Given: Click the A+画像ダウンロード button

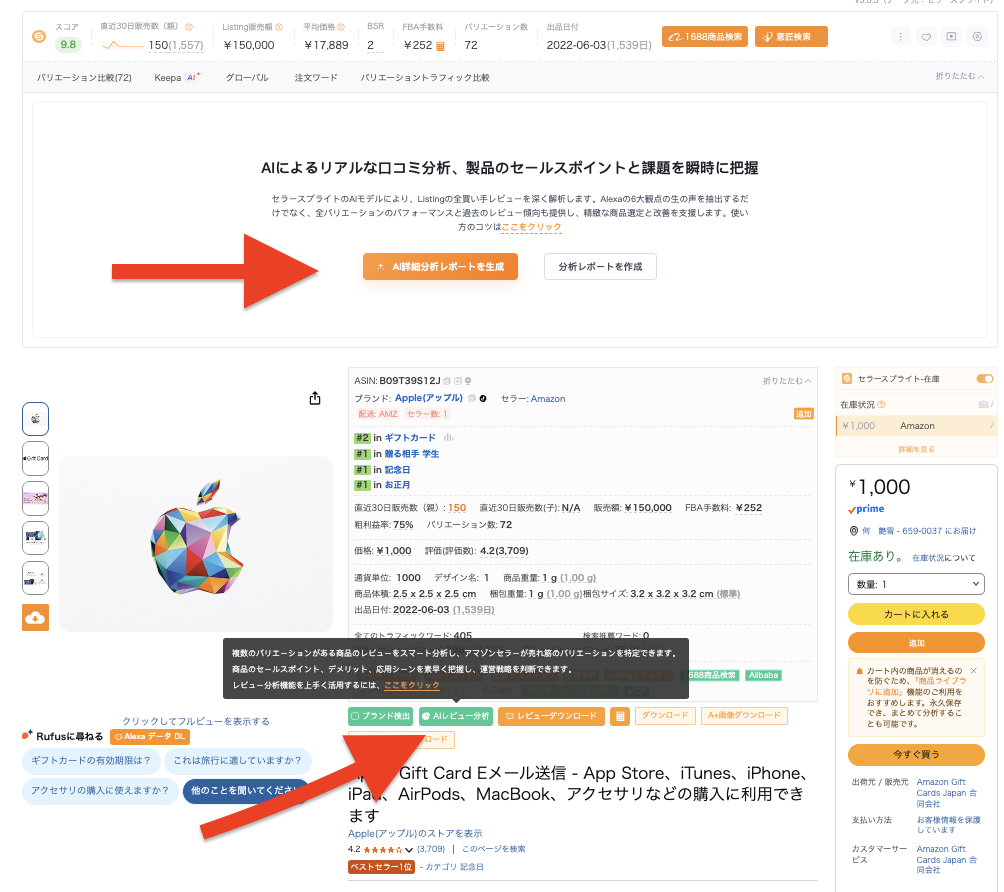Looking at the screenshot, I should [x=744, y=716].
